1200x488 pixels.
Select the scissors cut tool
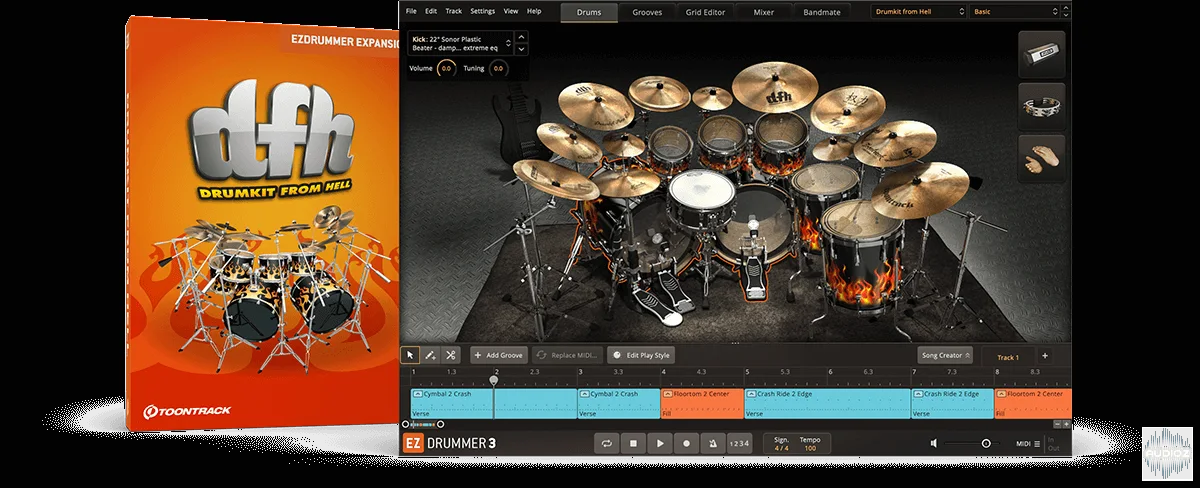point(450,355)
